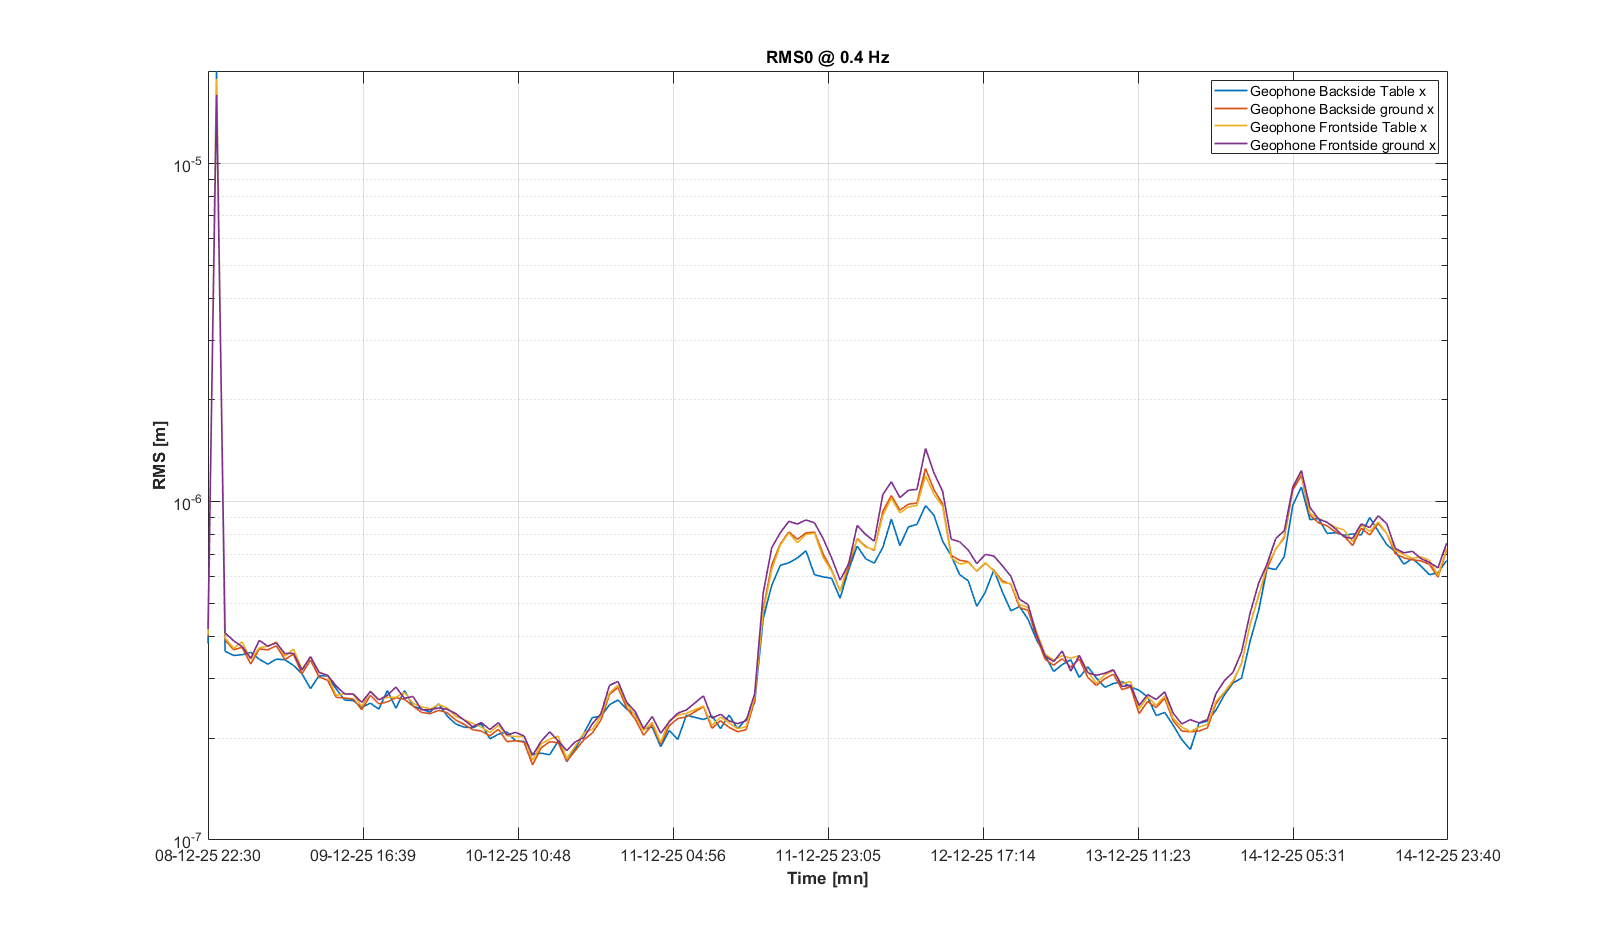Click the "Time [mn]" x-axis label
This screenshot has width=1600, height=944.
827,878
